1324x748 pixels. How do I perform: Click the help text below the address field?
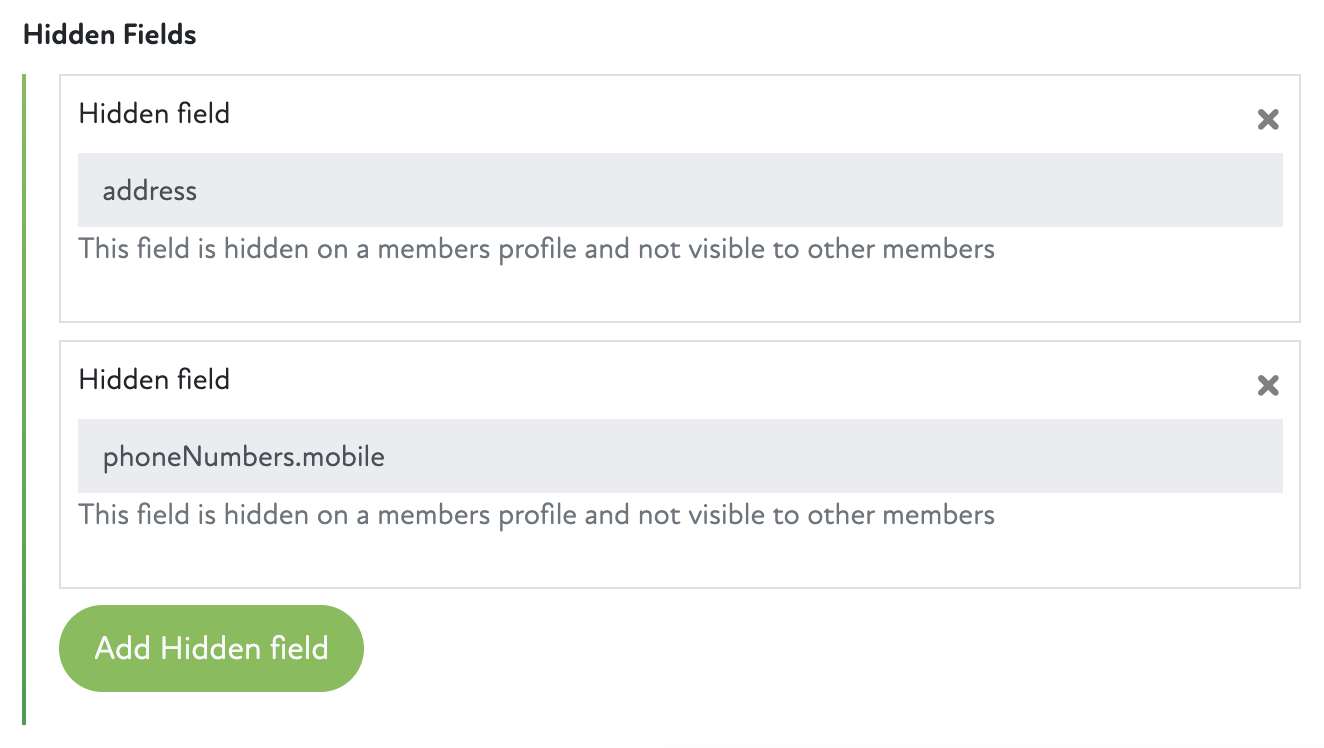click(x=536, y=249)
